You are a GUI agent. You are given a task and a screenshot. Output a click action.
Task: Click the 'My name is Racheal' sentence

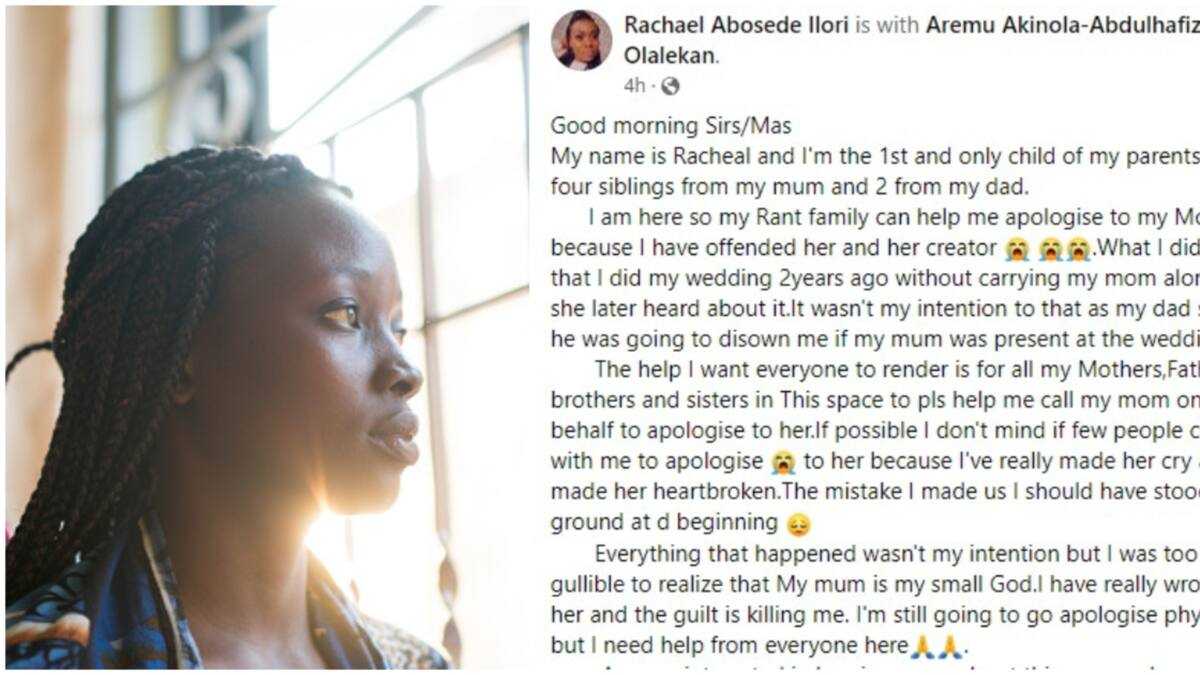pos(875,157)
